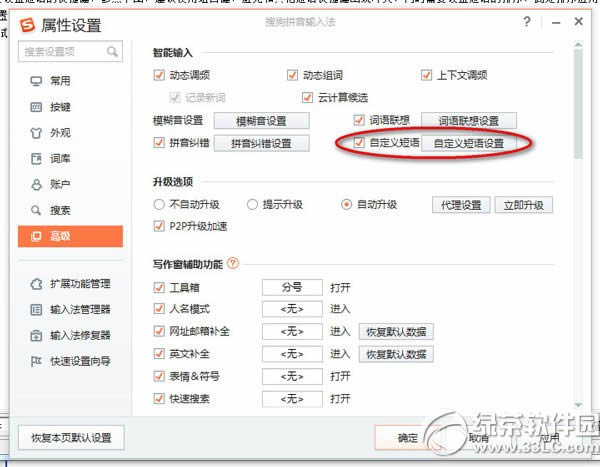Open 拼音纠错设置 button
The width and height of the screenshot is (600, 467).
click(x=262, y=144)
